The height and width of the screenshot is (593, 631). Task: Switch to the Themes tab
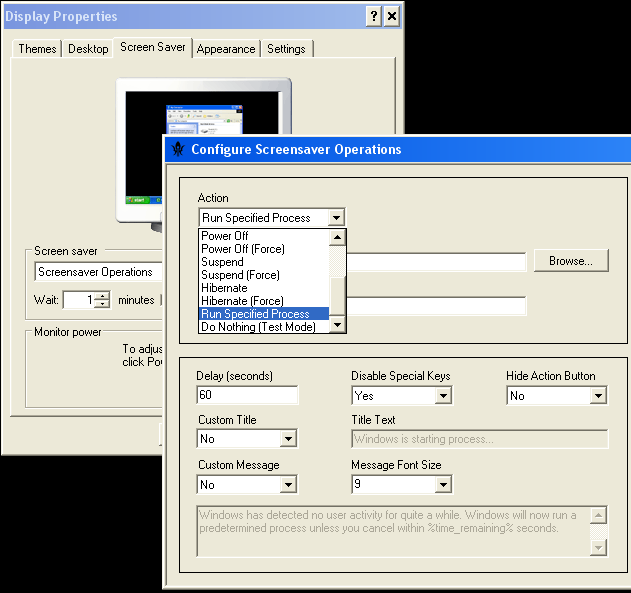click(x=37, y=49)
